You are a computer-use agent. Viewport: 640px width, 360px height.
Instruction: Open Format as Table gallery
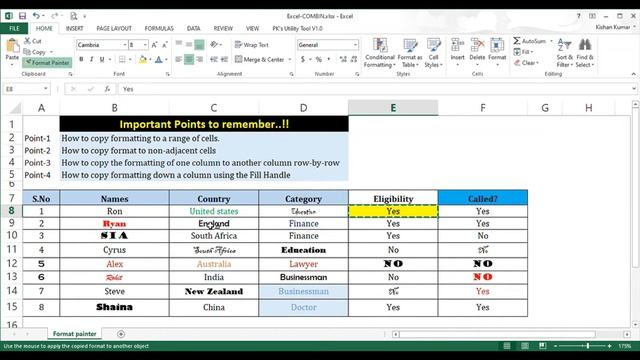(410, 53)
